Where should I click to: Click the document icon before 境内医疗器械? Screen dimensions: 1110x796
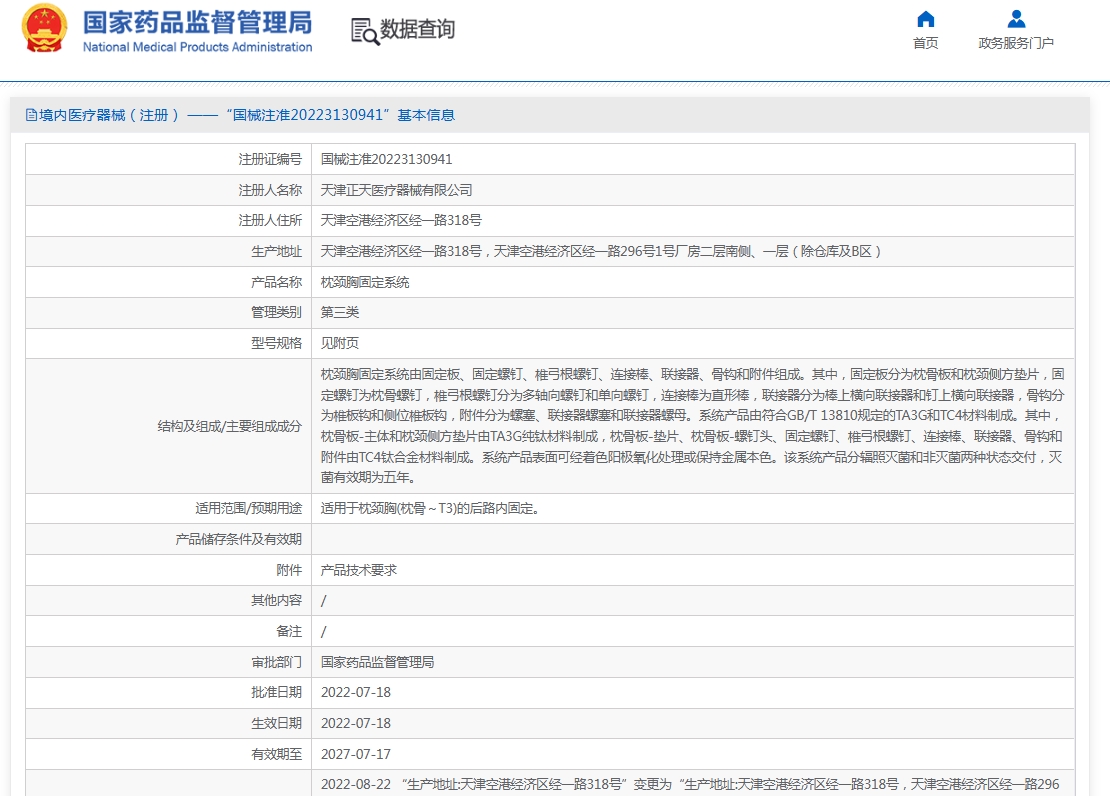tap(31, 115)
